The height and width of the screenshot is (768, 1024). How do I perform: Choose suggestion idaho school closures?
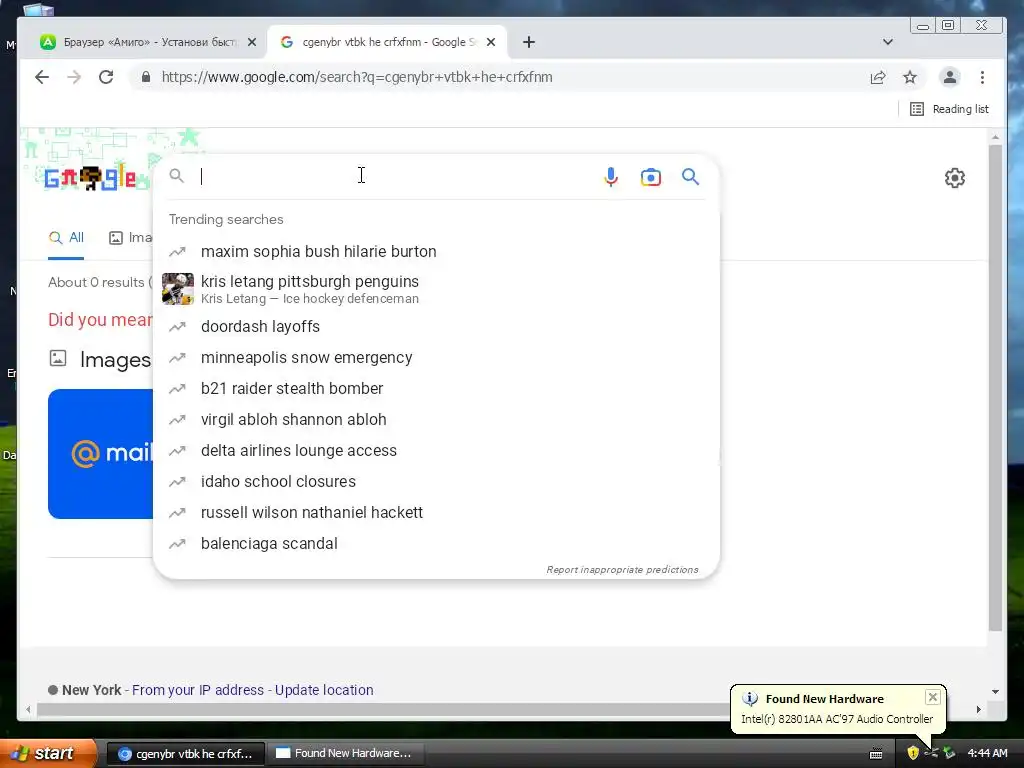tap(436, 481)
